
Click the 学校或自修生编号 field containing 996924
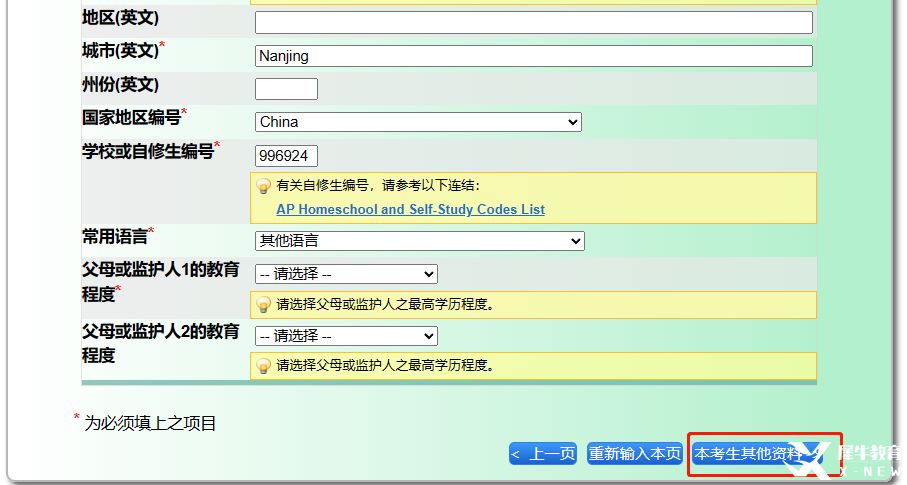click(x=286, y=156)
